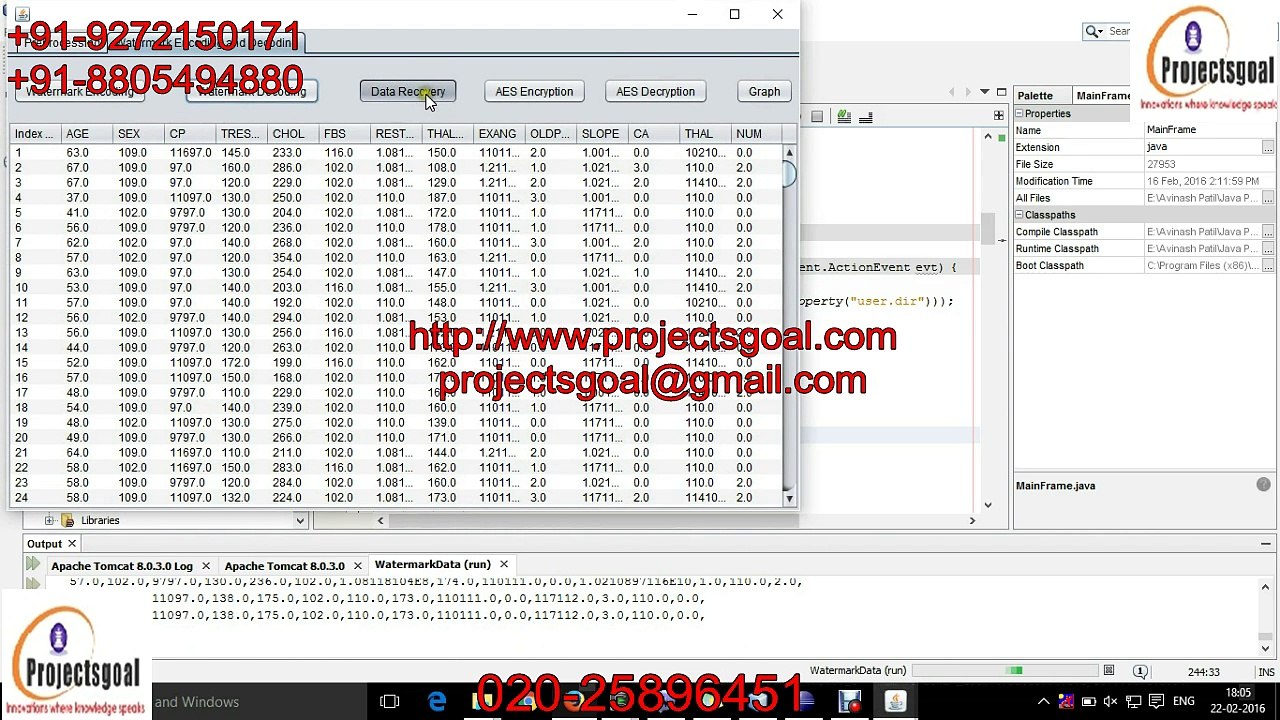Collapse the Classpaths section

1020,215
